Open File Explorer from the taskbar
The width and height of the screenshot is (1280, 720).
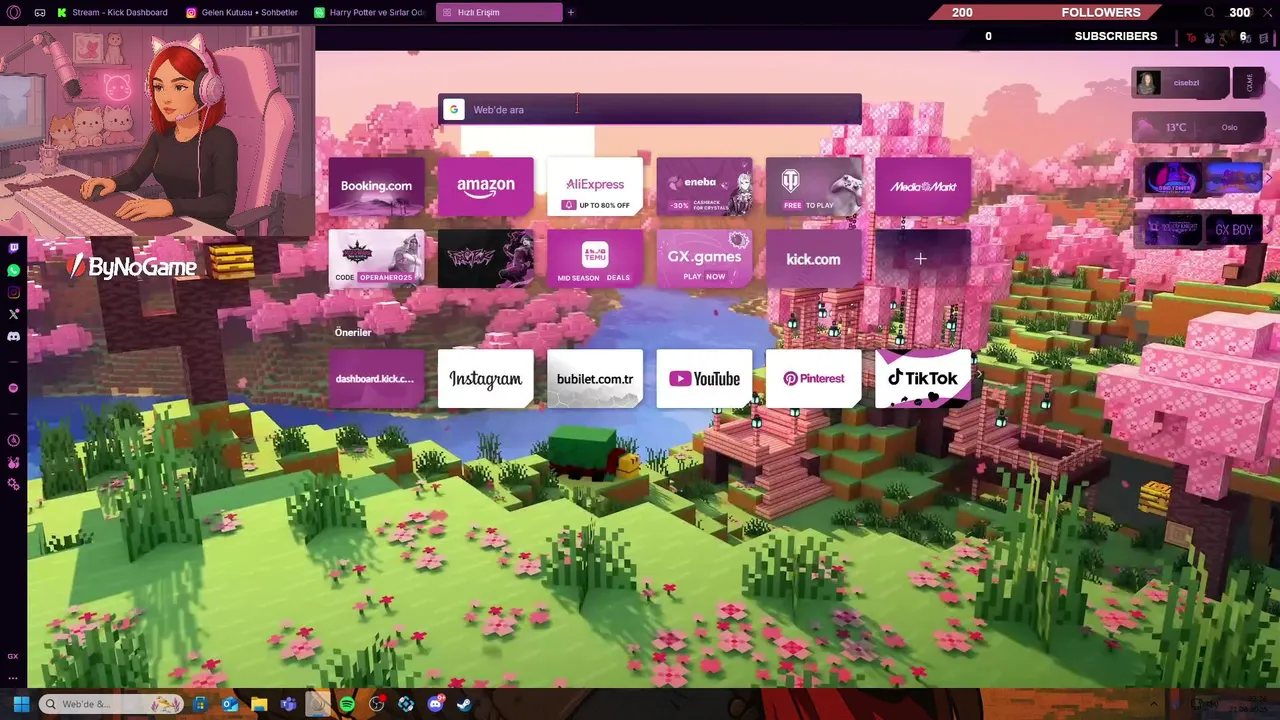pyautogui.click(x=259, y=704)
